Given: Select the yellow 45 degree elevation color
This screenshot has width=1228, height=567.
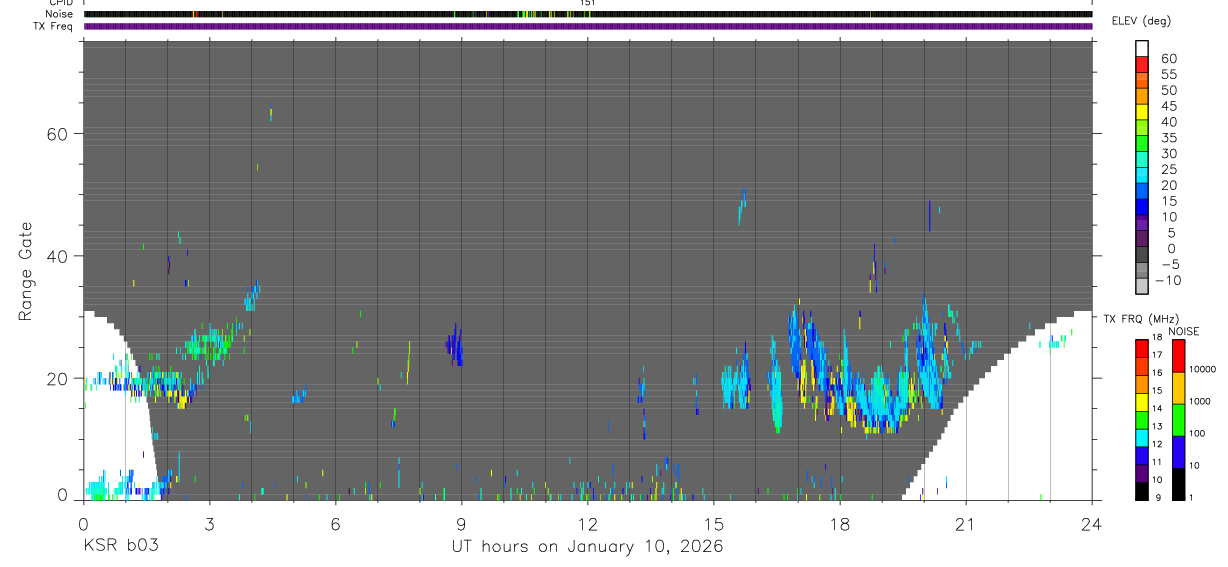Looking at the screenshot, I should tap(1142, 111).
